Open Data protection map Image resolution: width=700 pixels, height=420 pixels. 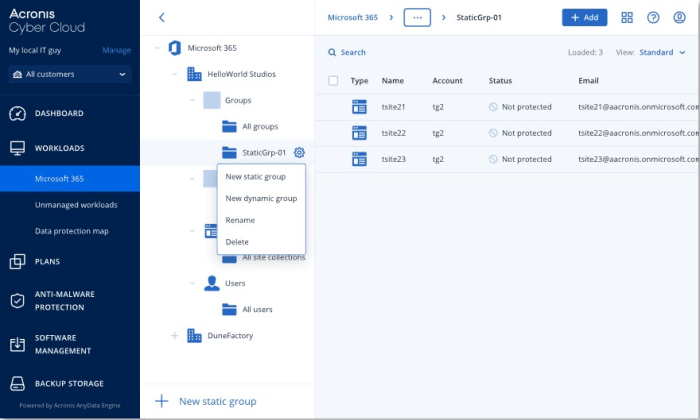(70, 231)
